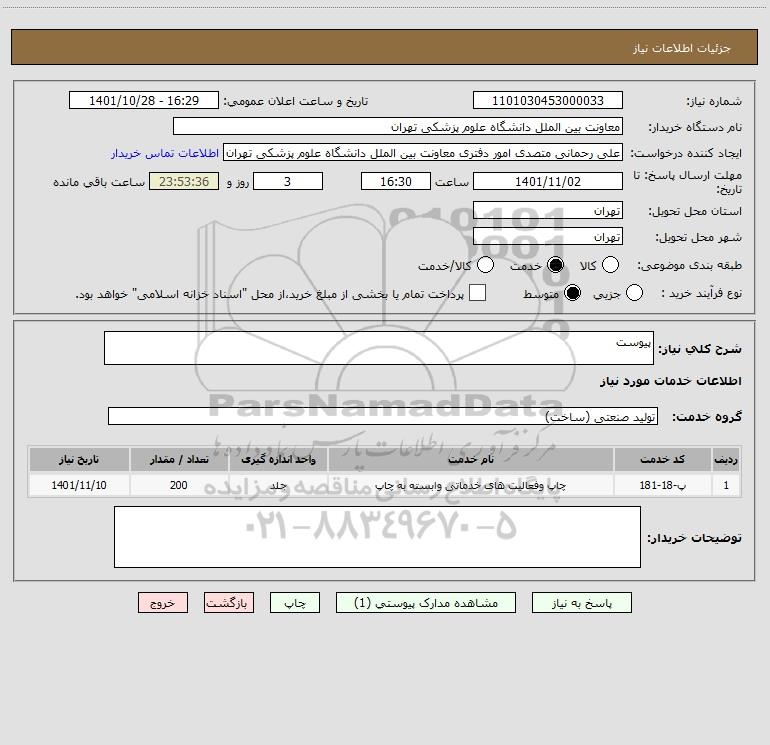Viewport: 770px width, 745px height.
Task: Open مشاهده مدارک پیوستی (1) button
Action: coord(426,603)
